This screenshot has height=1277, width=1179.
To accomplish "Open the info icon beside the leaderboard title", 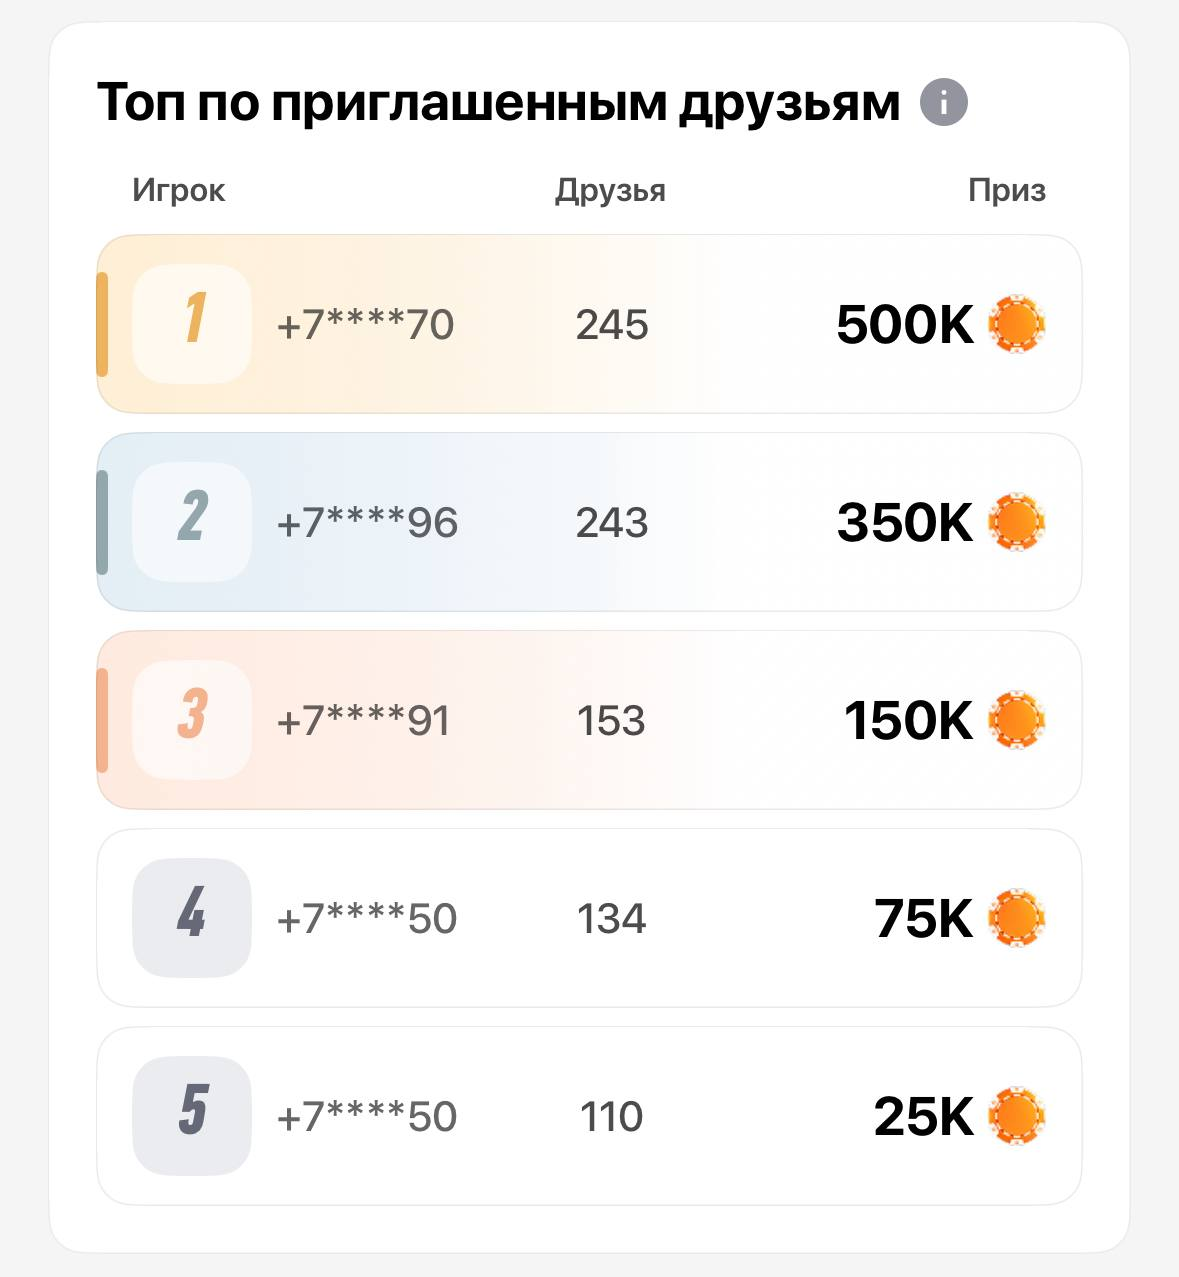I will click(x=943, y=102).
